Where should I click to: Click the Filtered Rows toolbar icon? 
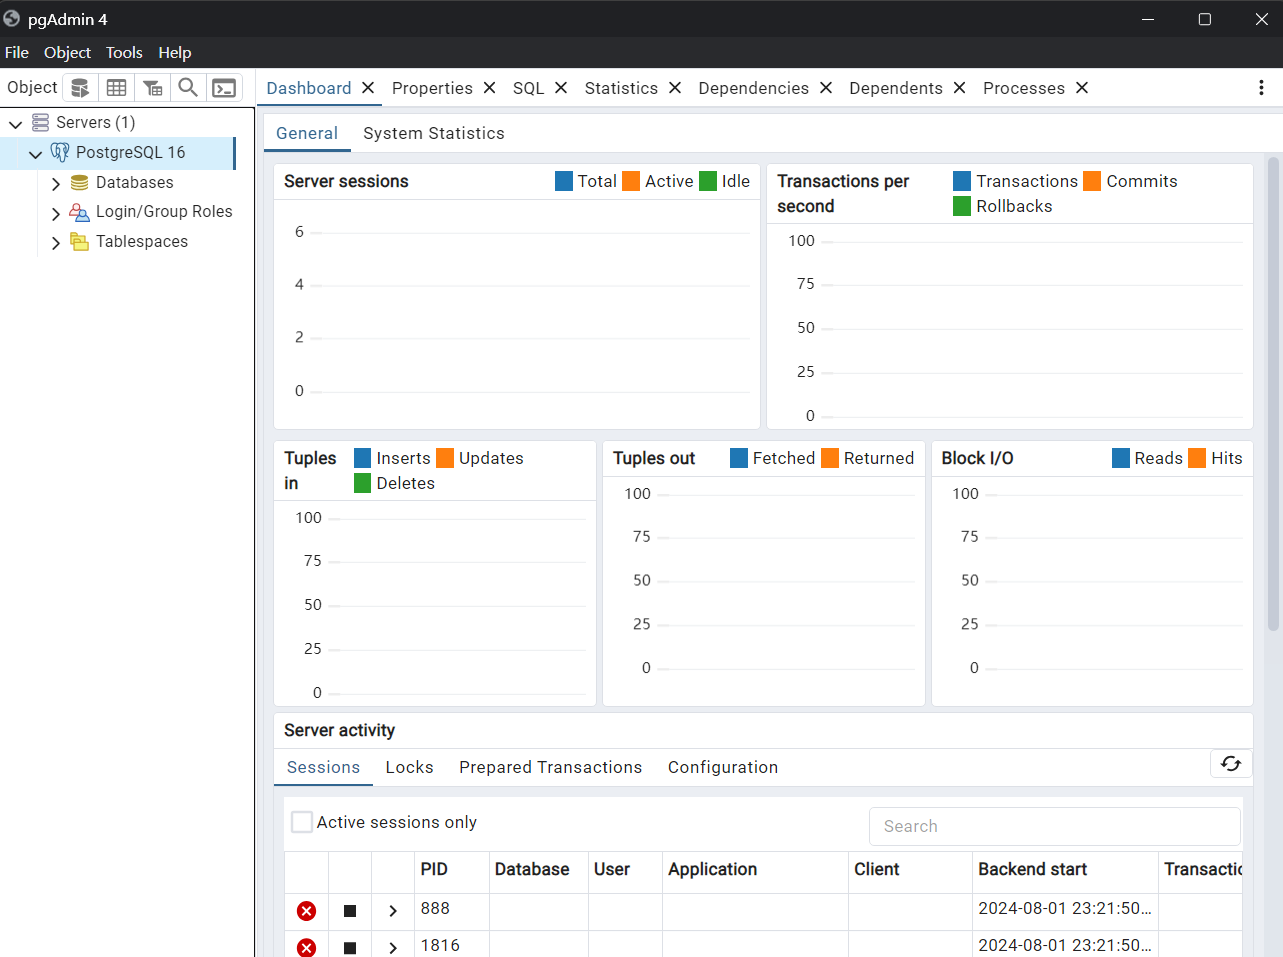152,88
